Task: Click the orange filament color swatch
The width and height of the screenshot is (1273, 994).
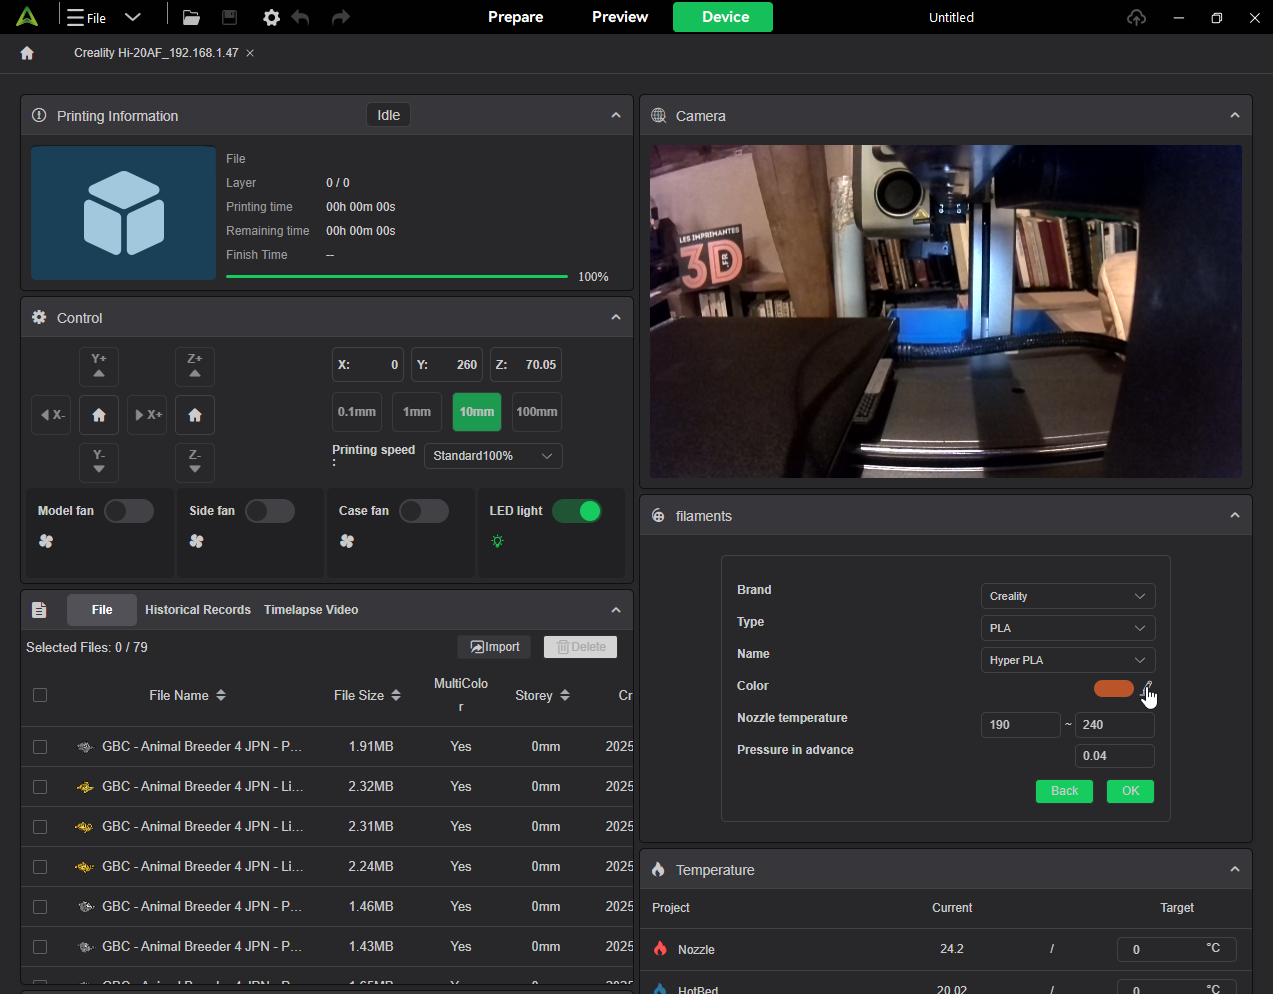Action: (x=1113, y=688)
